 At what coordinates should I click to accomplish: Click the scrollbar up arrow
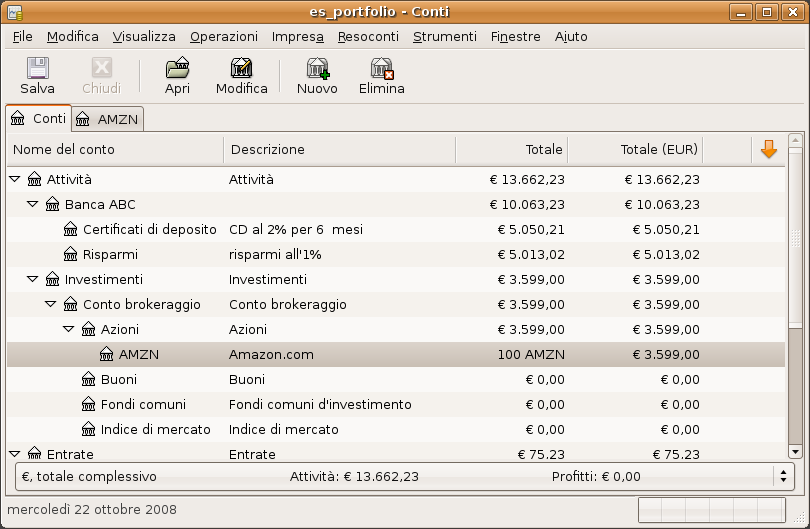[796, 140]
